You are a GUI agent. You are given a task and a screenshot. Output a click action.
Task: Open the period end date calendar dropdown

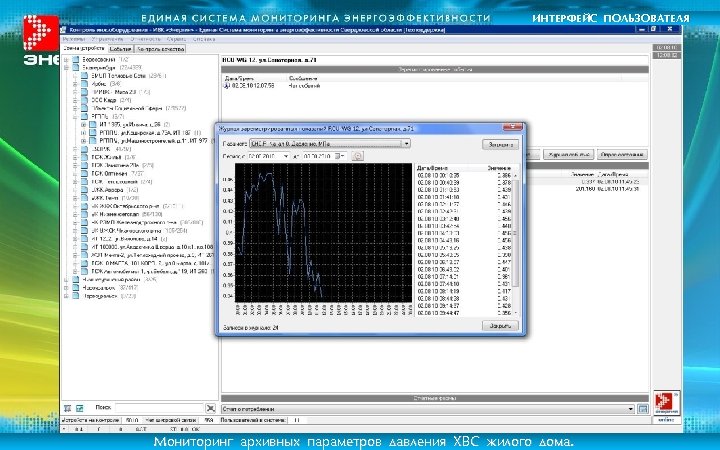[341, 157]
